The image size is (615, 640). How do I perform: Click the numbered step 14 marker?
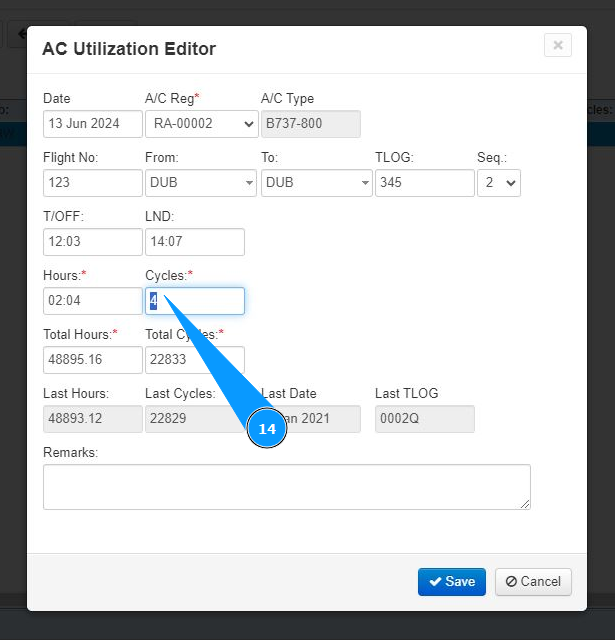267,429
